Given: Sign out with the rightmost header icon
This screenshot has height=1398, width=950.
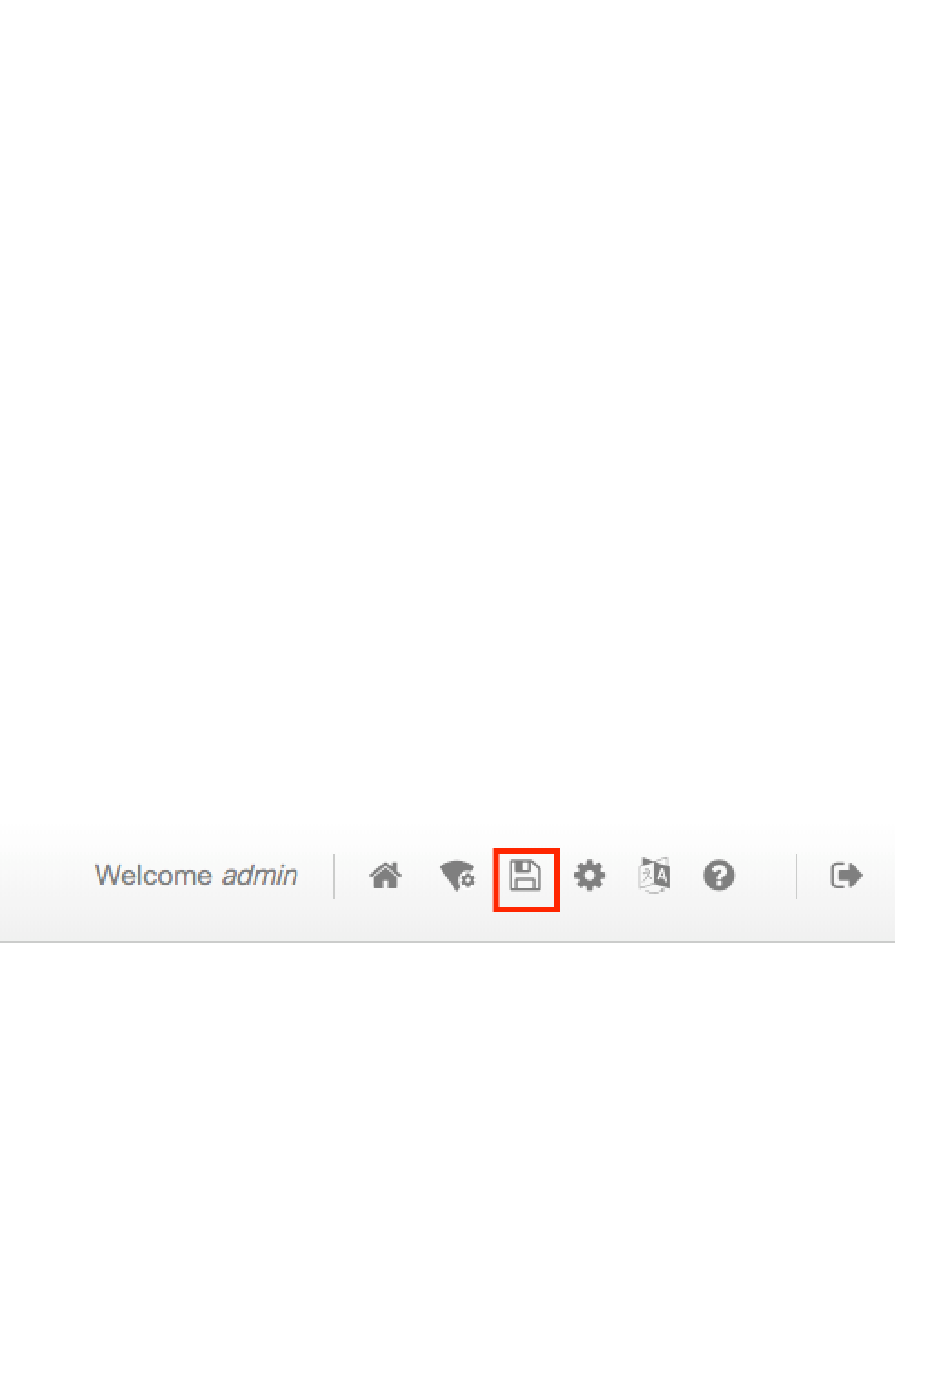Looking at the screenshot, I should (x=846, y=876).
